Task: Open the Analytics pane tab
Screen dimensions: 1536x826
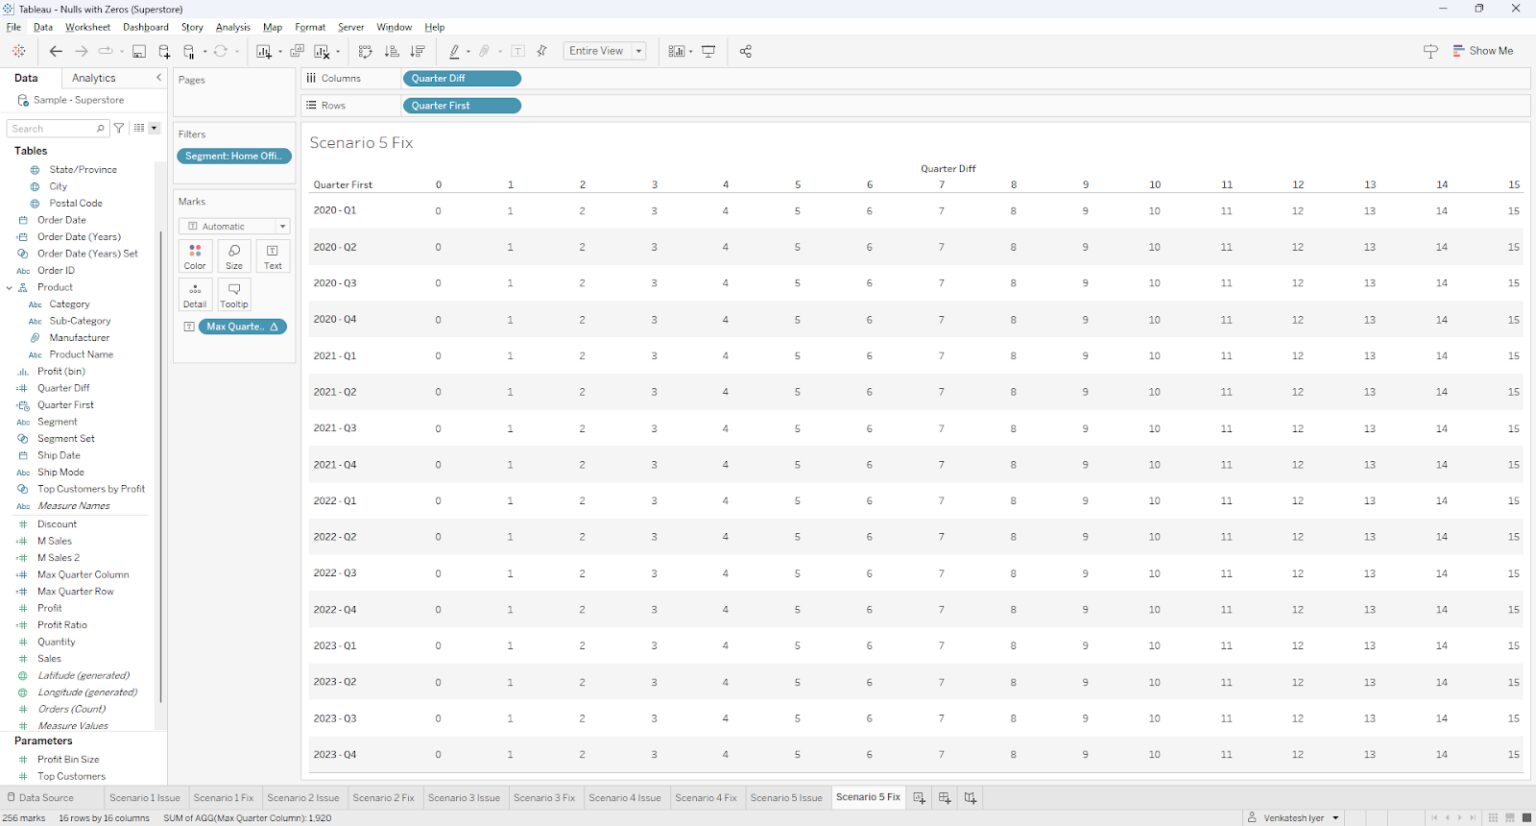Action: pos(94,78)
